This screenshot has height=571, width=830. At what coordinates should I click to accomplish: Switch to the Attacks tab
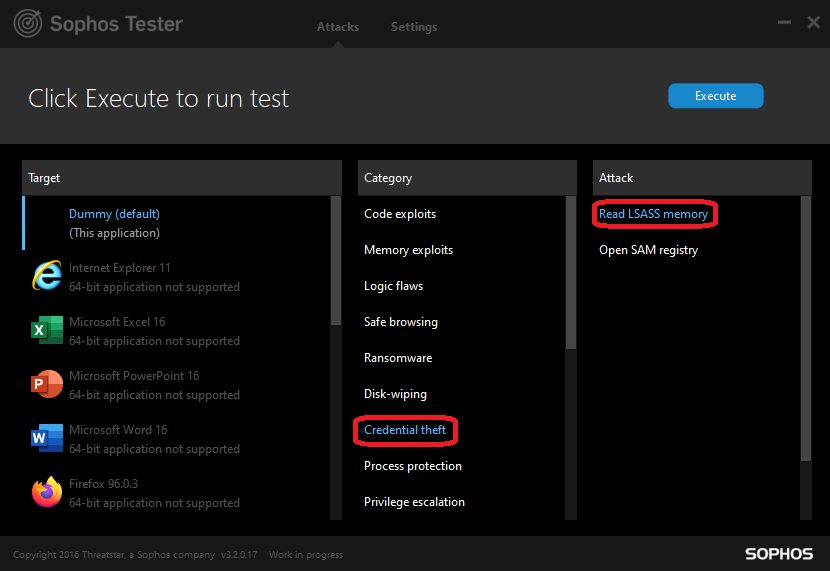[x=338, y=27]
